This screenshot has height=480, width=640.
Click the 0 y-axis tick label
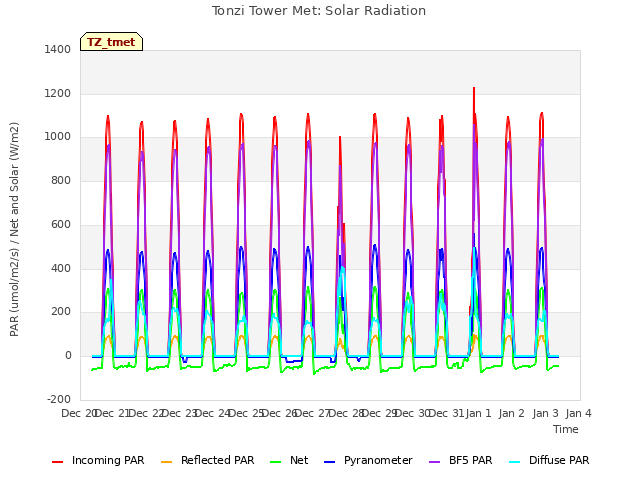[68, 356]
